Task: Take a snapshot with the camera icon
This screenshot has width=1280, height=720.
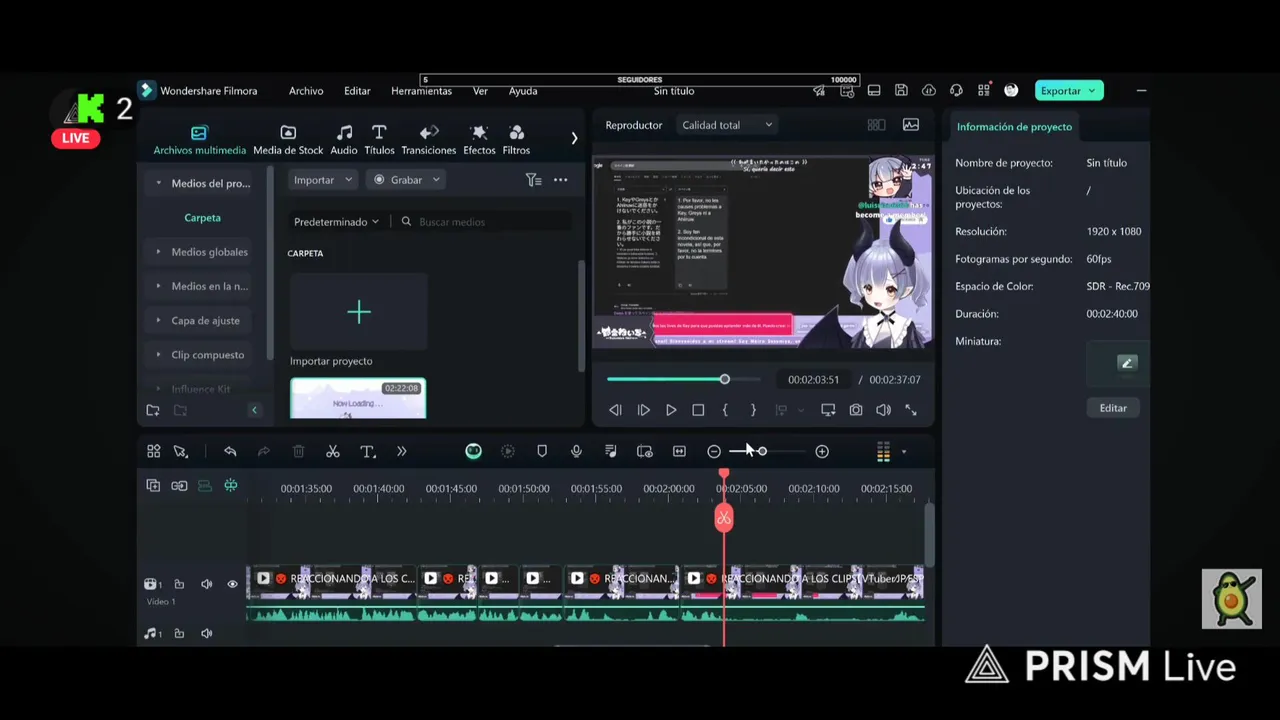Action: [856, 410]
